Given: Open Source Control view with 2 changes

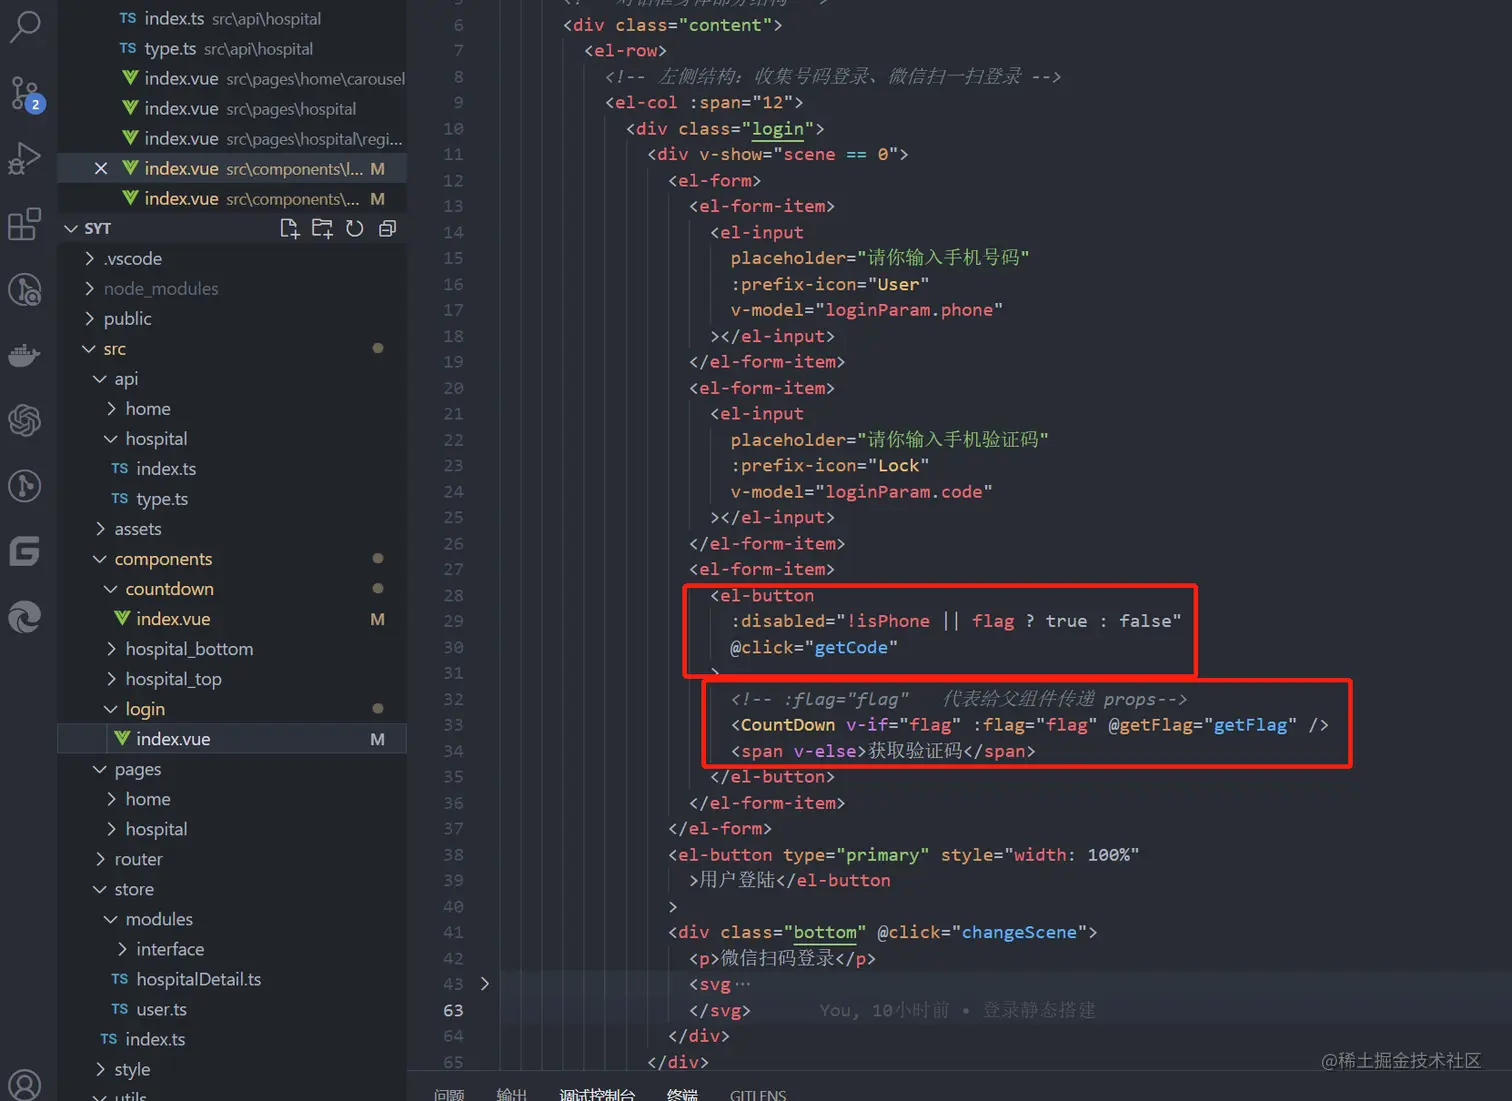Looking at the screenshot, I should click(25, 93).
